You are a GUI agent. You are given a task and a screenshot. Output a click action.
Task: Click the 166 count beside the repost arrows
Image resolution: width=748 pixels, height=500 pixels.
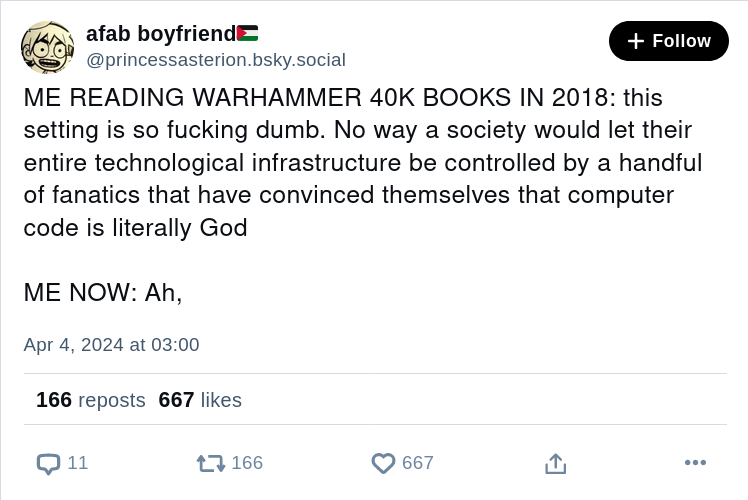(x=247, y=463)
